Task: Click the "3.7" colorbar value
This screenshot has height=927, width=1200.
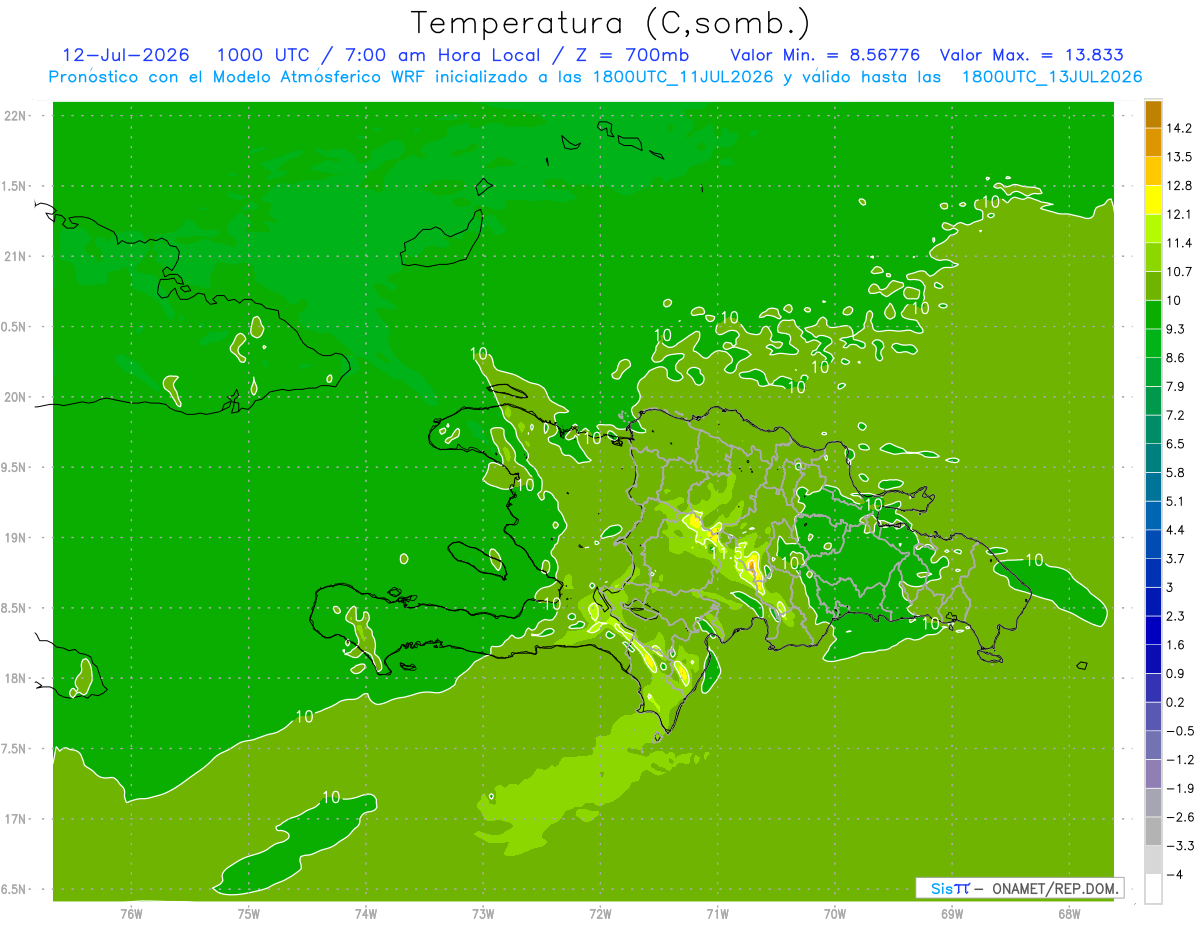Action: point(1176,559)
